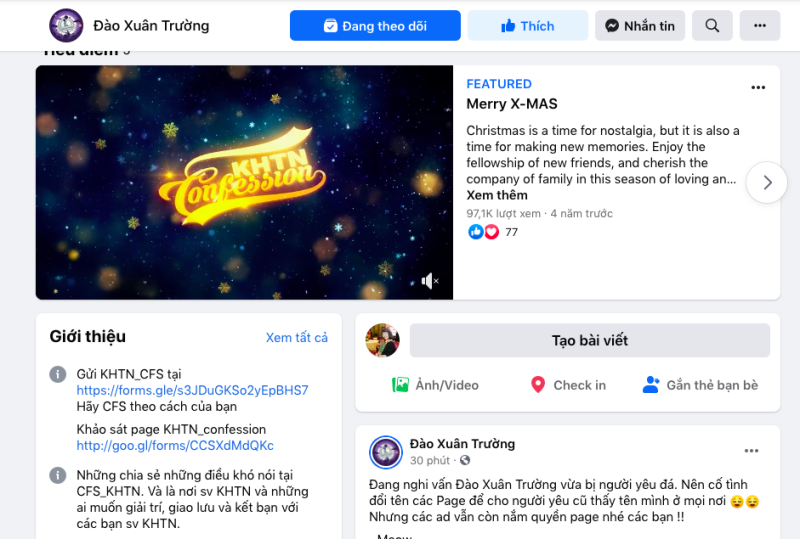Viewport: 800px width, 539px height.
Task: Click the FEATURED label text
Action: pos(499,84)
